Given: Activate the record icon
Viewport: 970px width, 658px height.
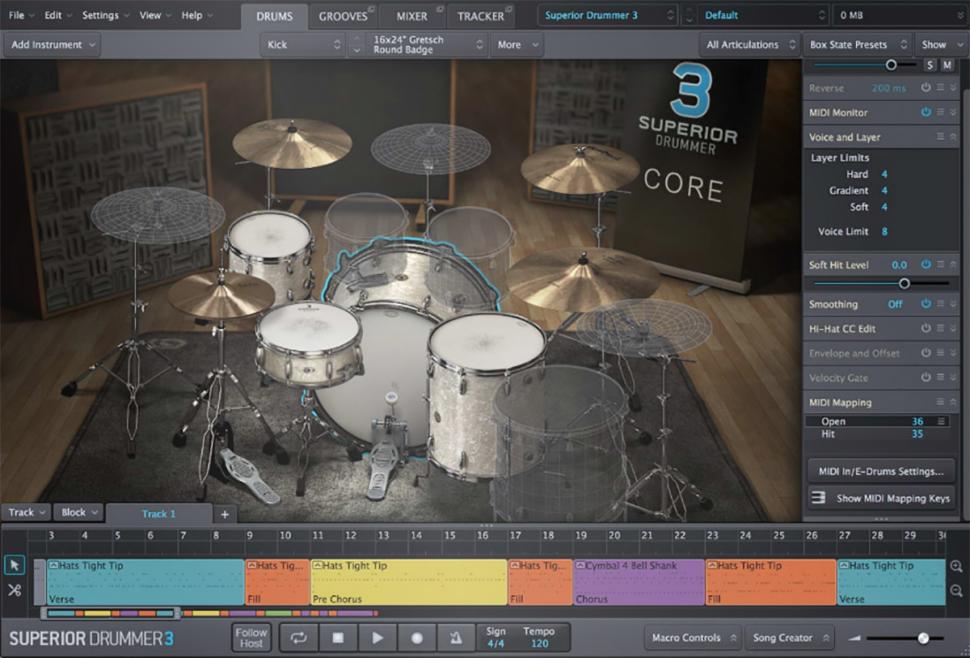Looking at the screenshot, I should coord(417,637).
